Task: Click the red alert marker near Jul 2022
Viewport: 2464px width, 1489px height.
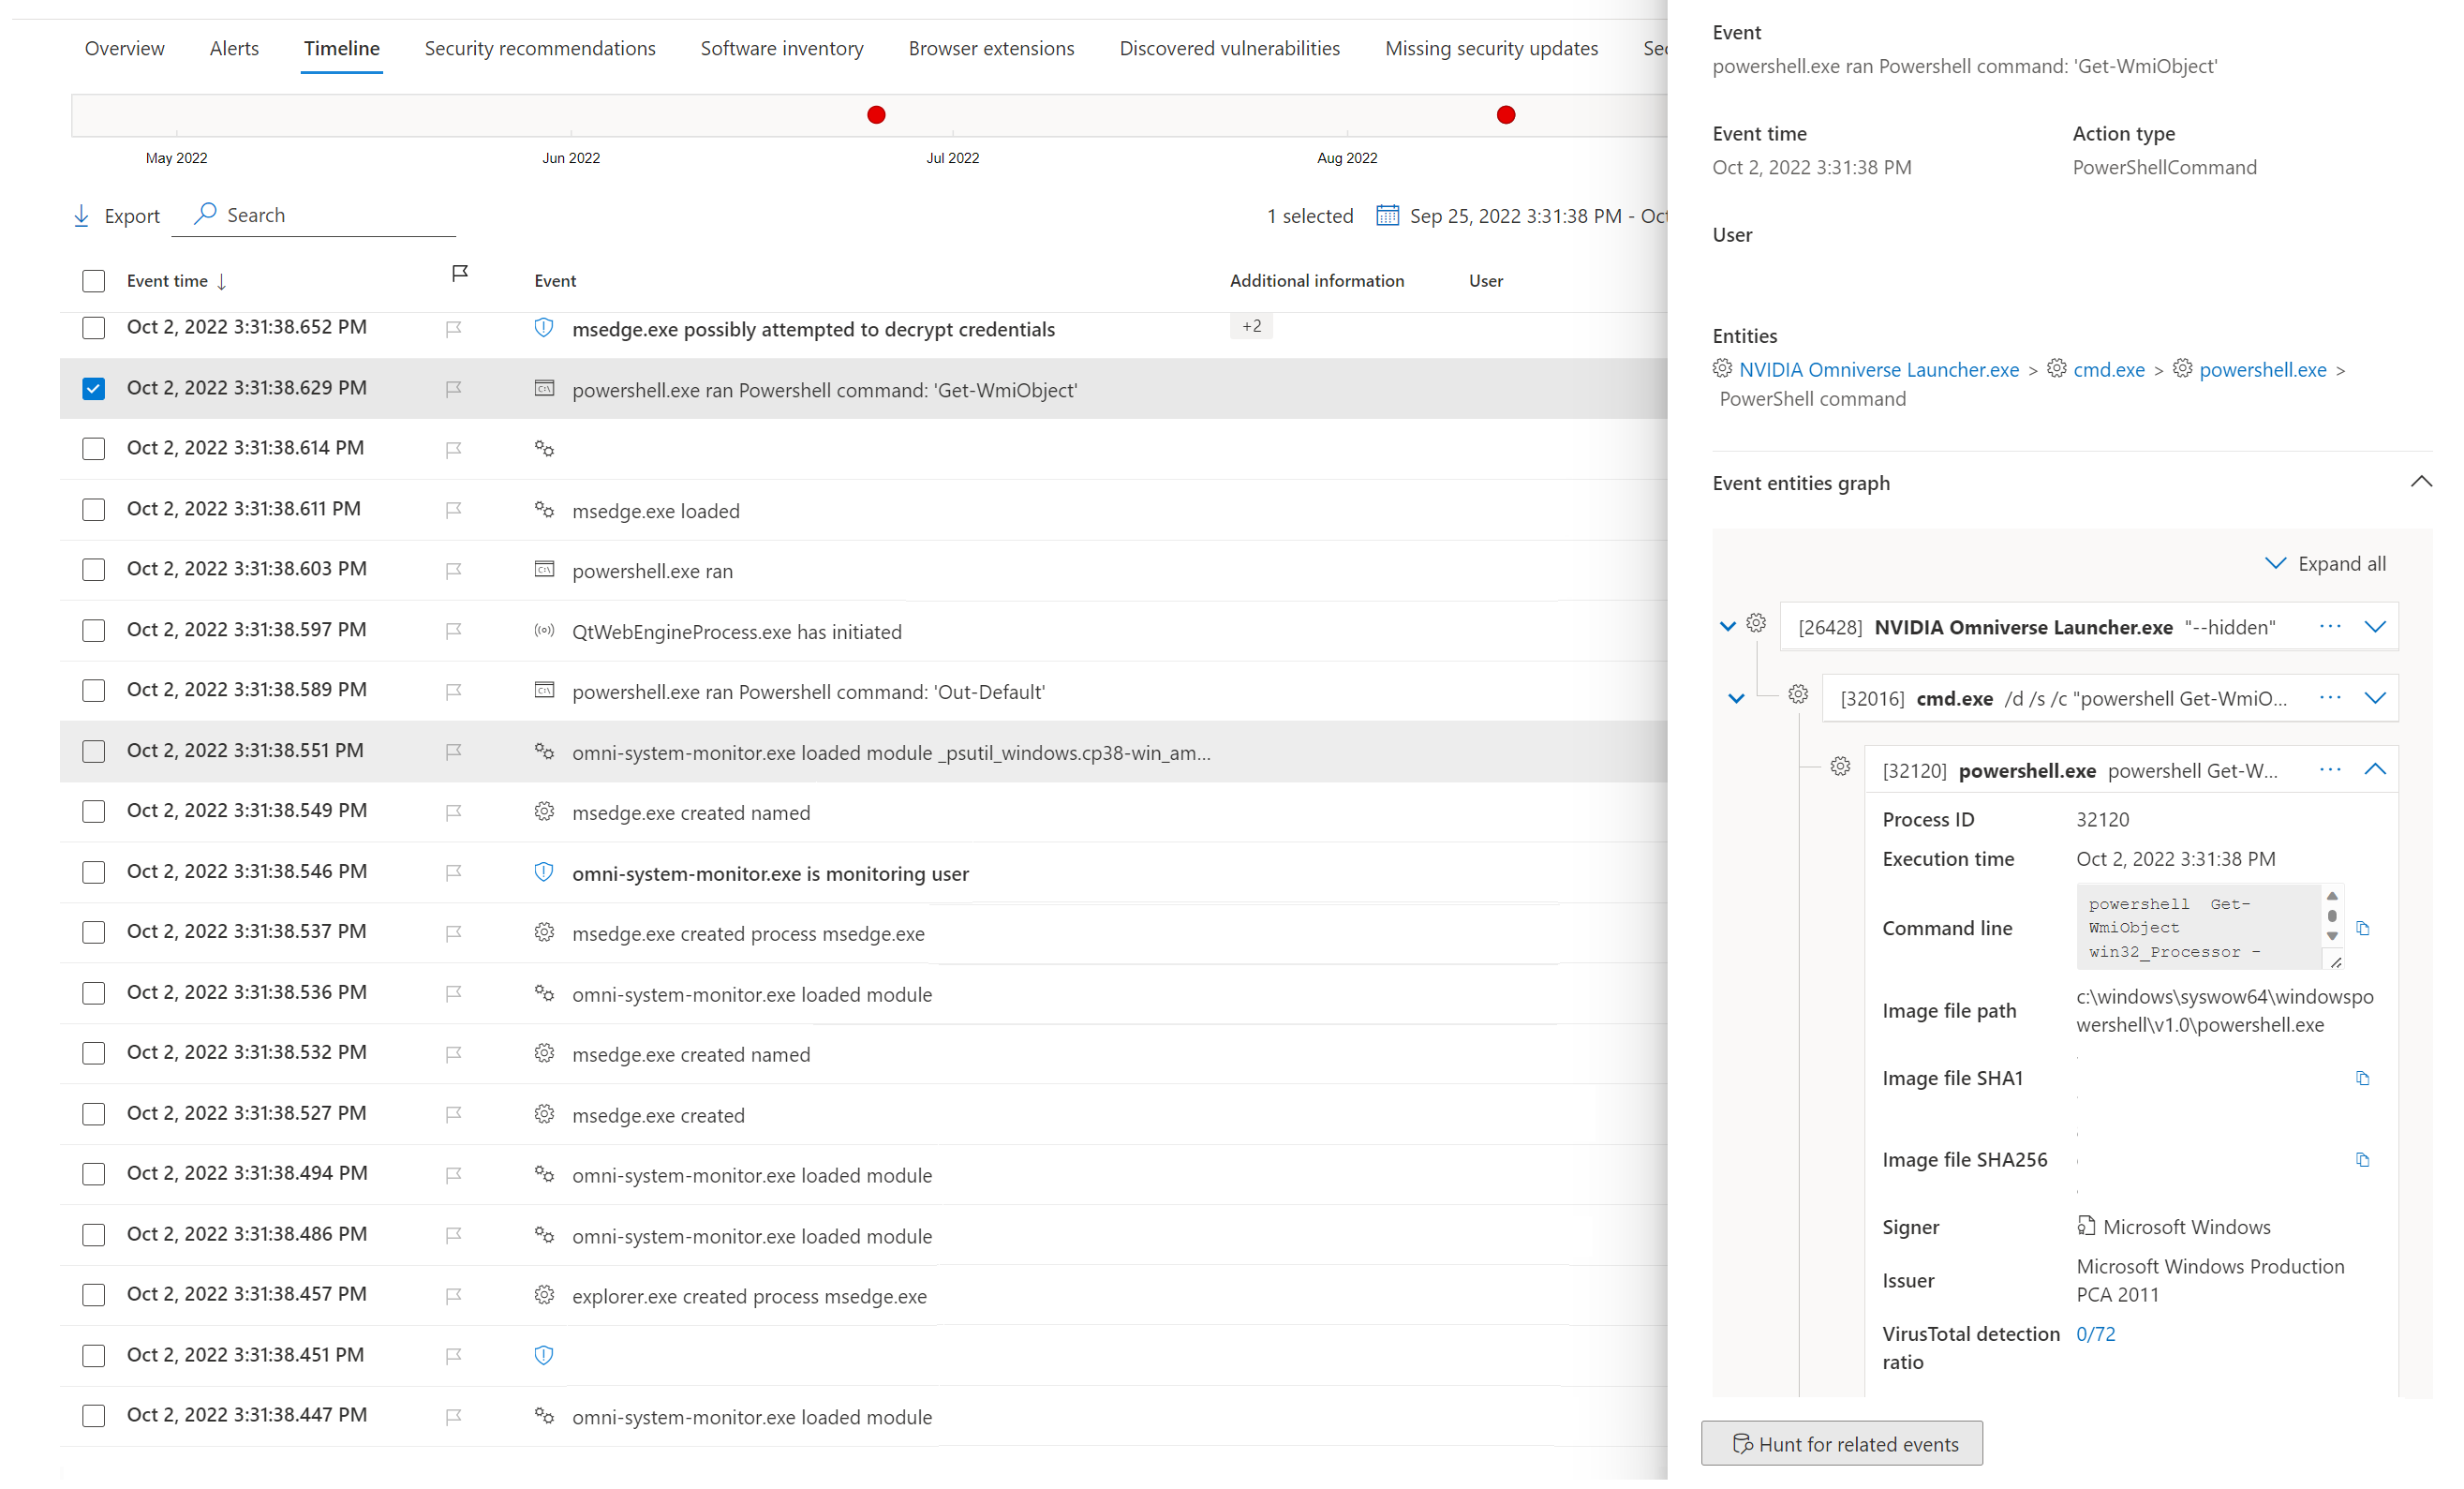Action: (x=876, y=116)
